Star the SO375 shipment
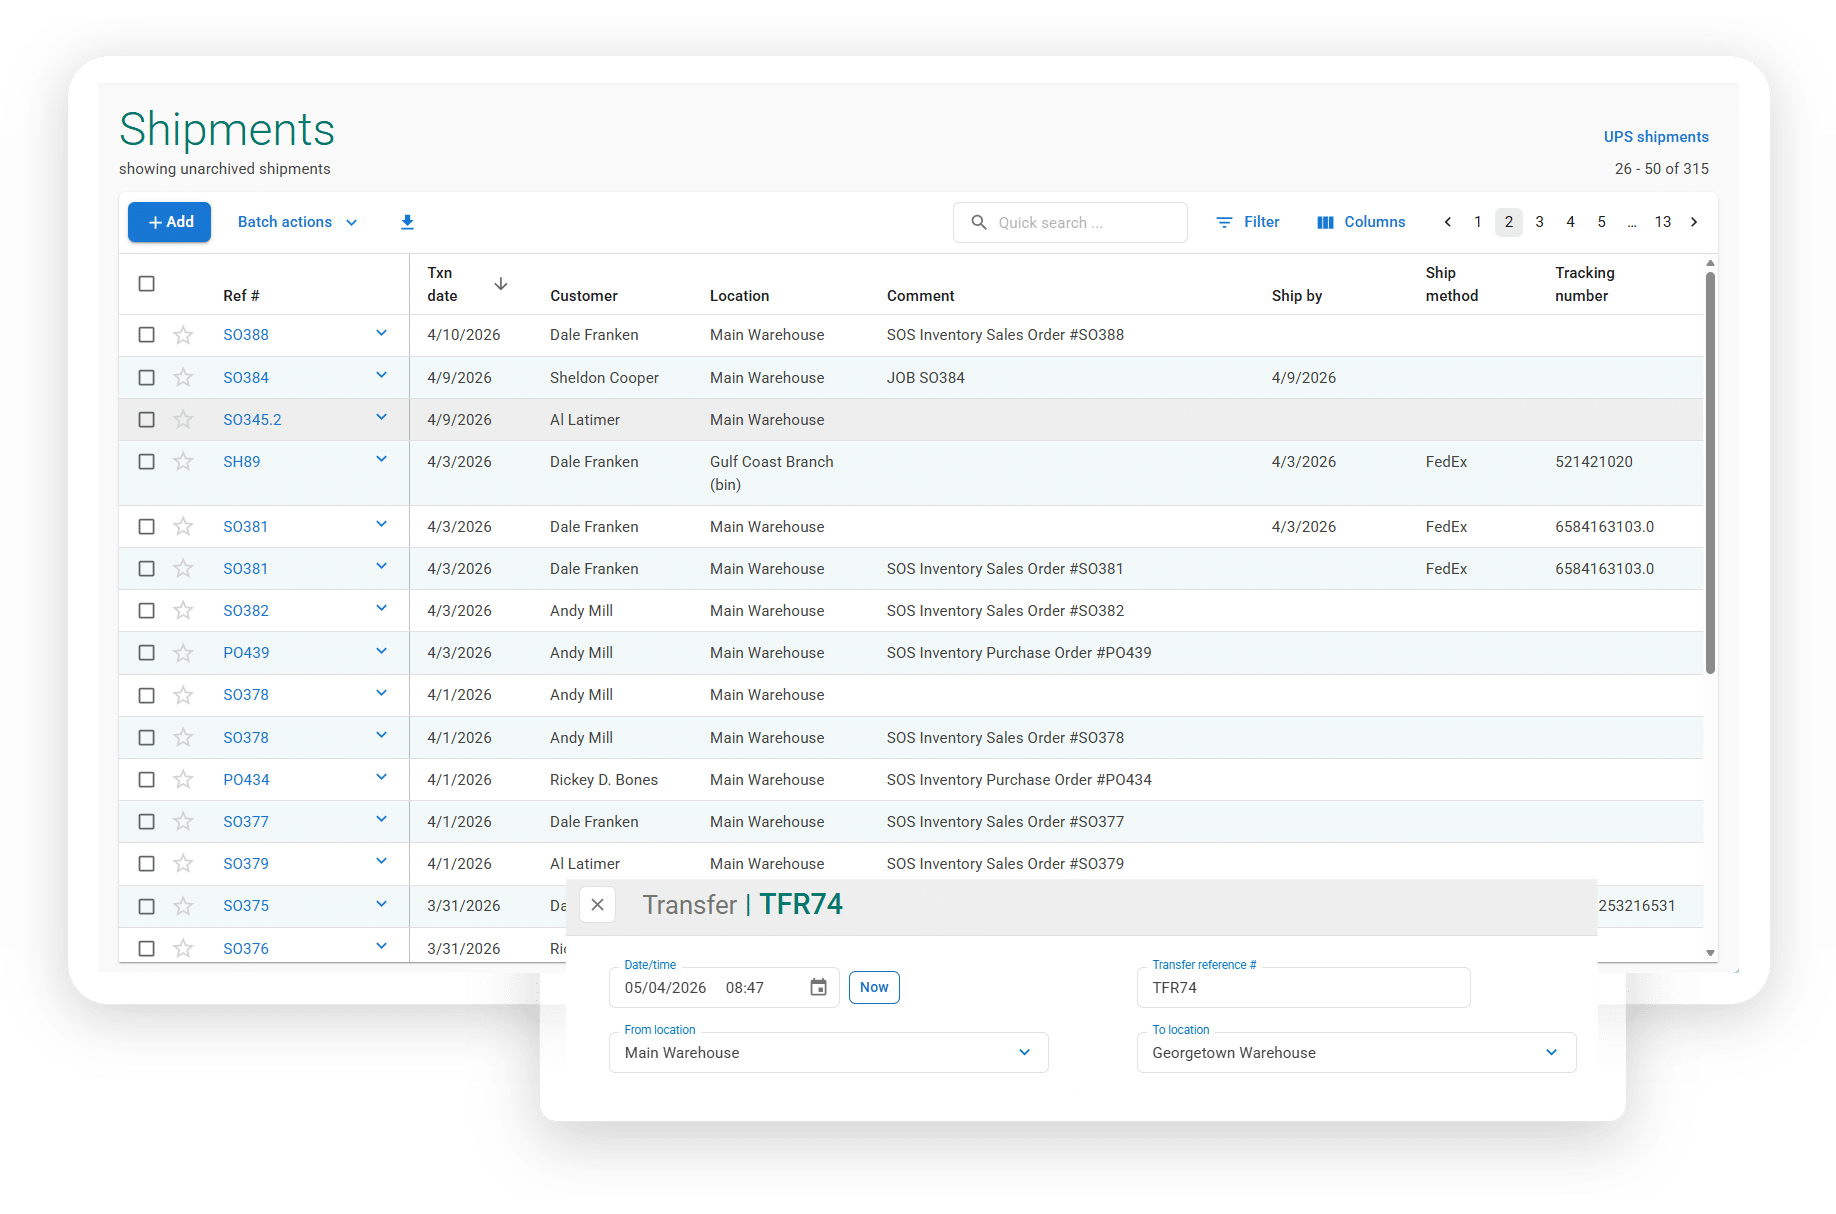Screen dimensions: 1836x1214 (183, 906)
